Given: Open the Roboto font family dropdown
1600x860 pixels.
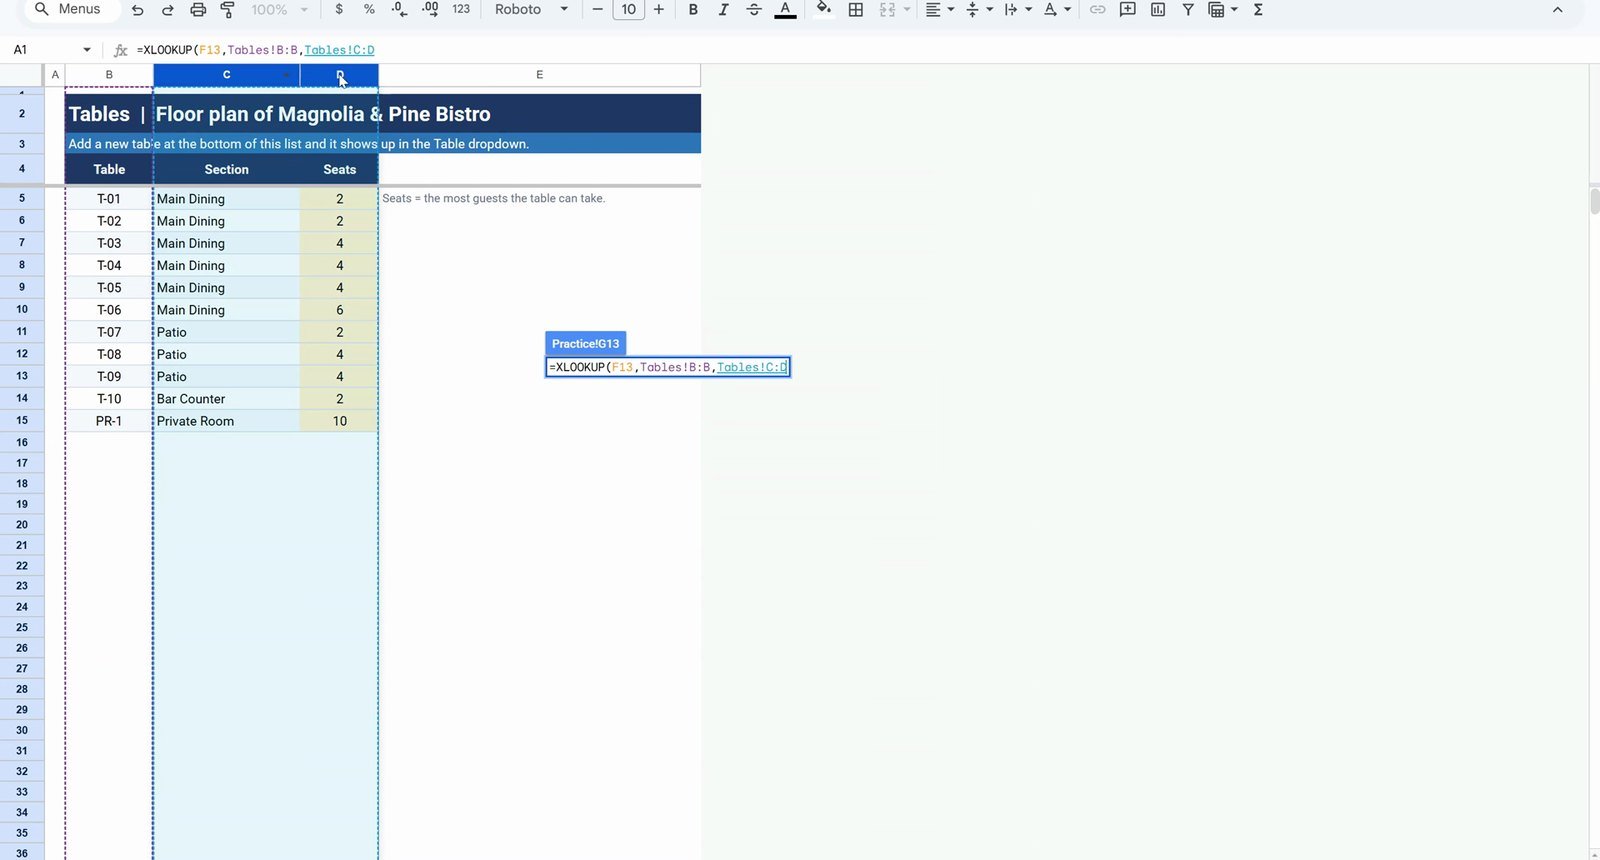Looking at the screenshot, I should pos(532,9).
